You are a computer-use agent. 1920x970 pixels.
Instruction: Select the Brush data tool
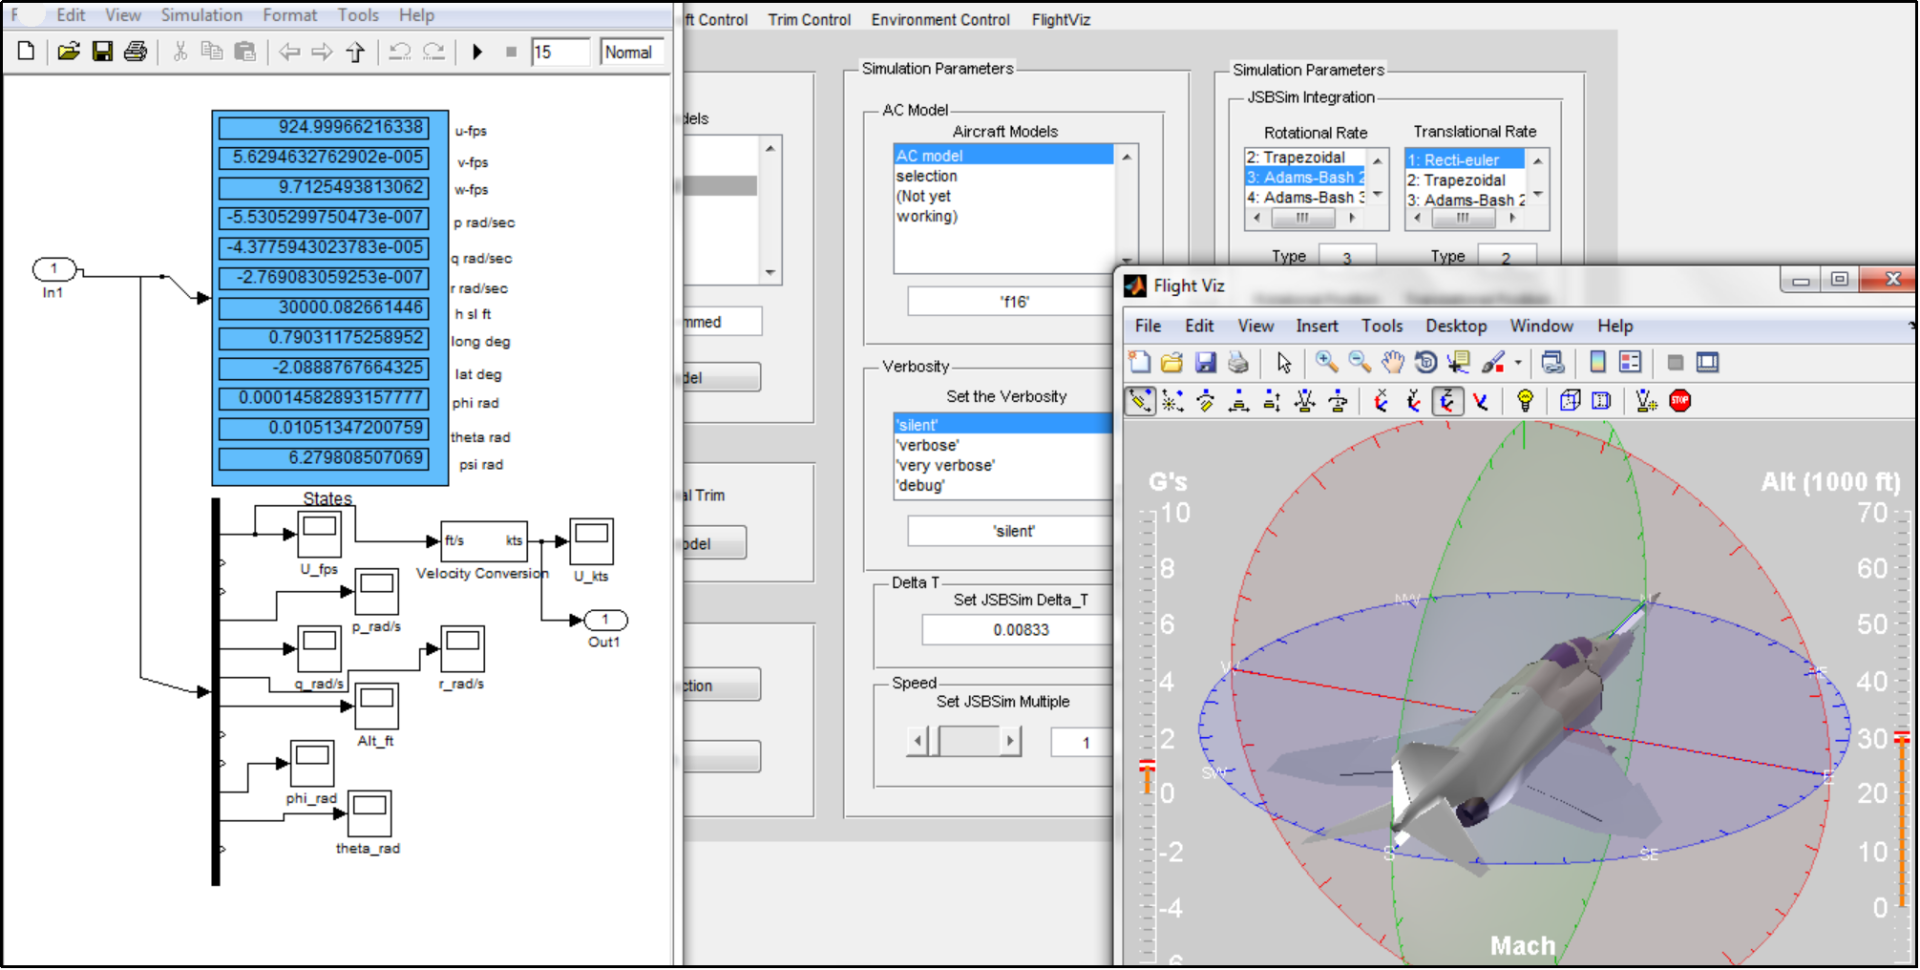tap(1493, 362)
